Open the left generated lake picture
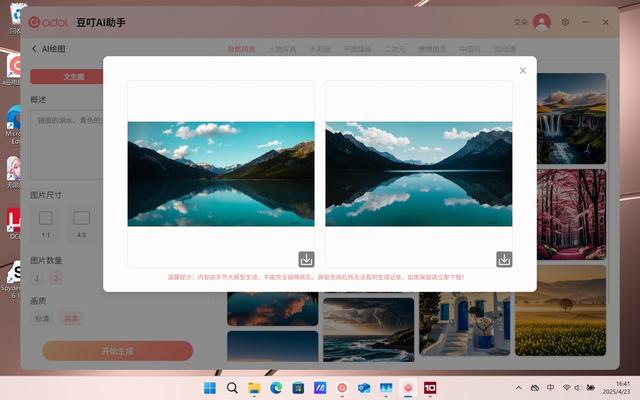This screenshot has height=400, width=640. (221, 174)
